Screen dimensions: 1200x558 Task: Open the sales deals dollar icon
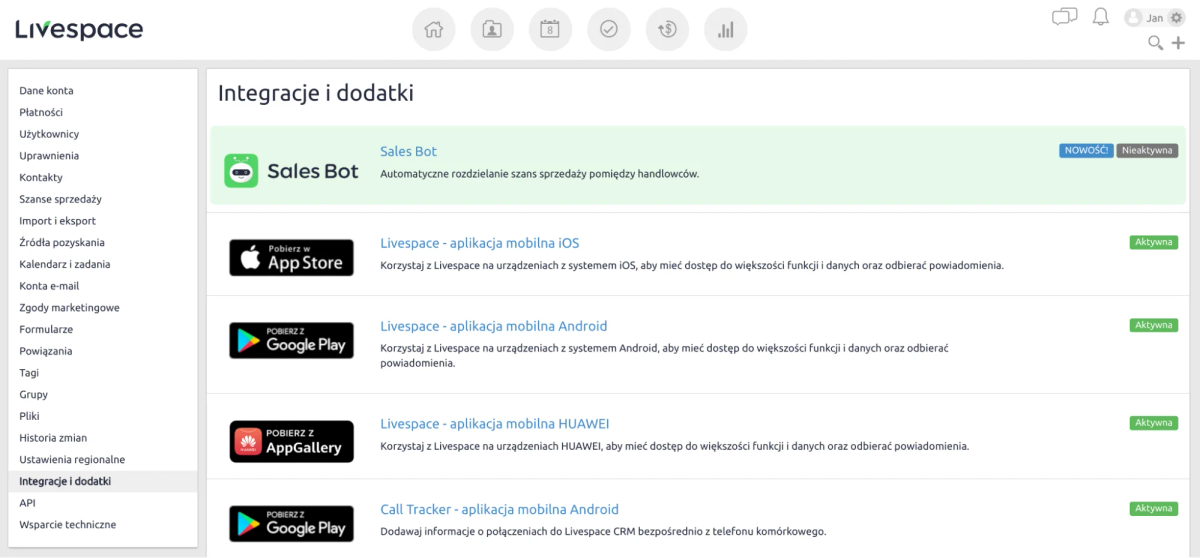coord(667,29)
